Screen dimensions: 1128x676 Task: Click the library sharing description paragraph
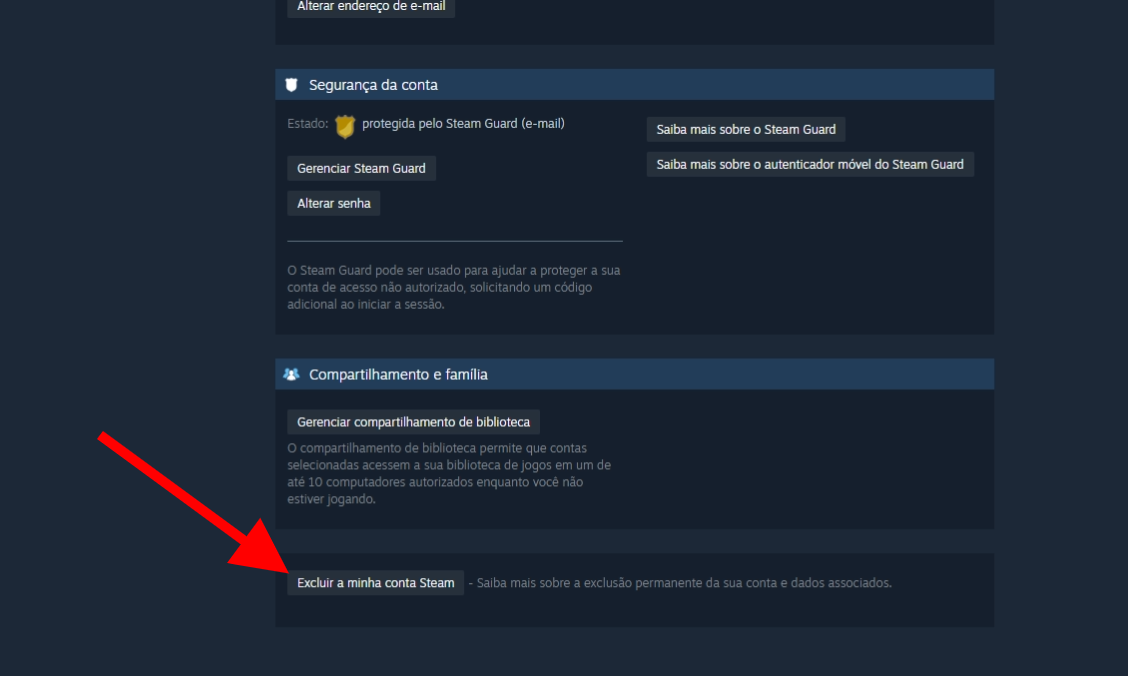pyautogui.click(x=450, y=473)
